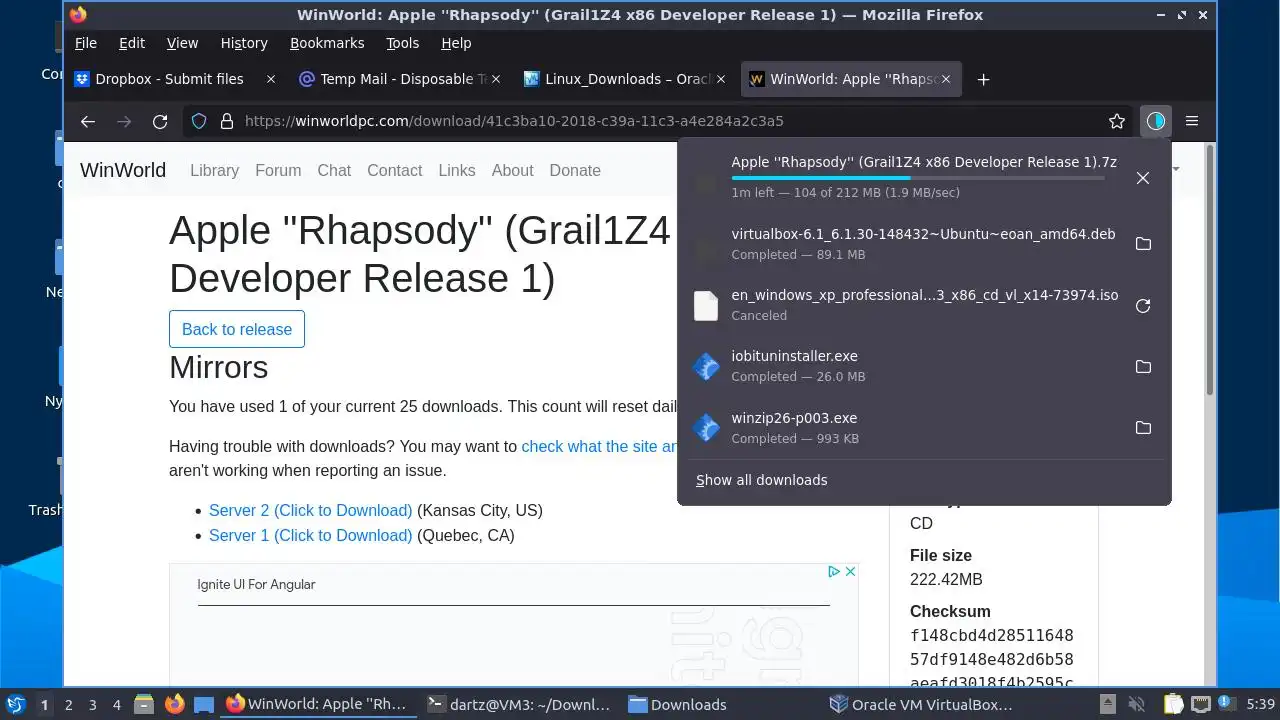Image resolution: width=1280 pixels, height=720 pixels.
Task: Close the Temp Mail tab
Action: [x=497, y=79]
